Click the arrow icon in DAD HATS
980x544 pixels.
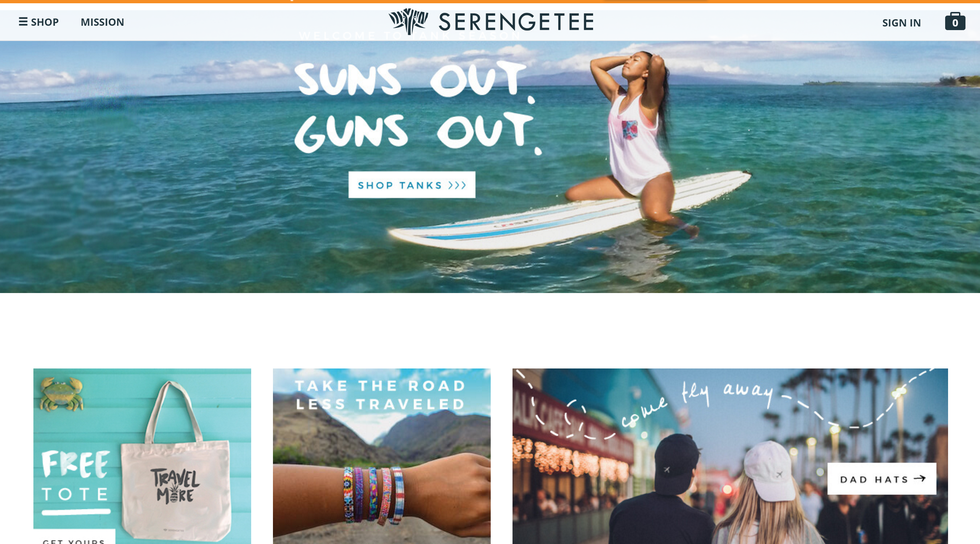pos(919,479)
